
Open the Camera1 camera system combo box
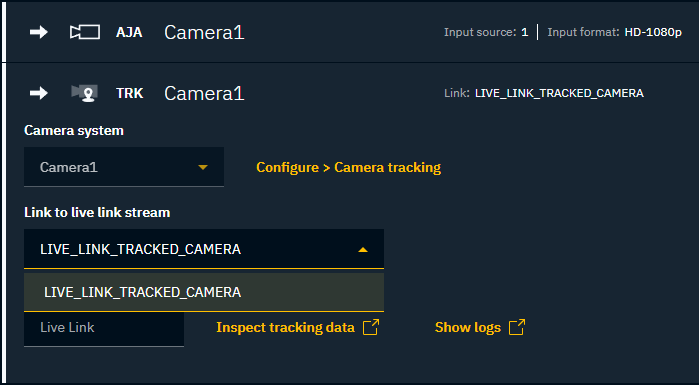(124, 167)
